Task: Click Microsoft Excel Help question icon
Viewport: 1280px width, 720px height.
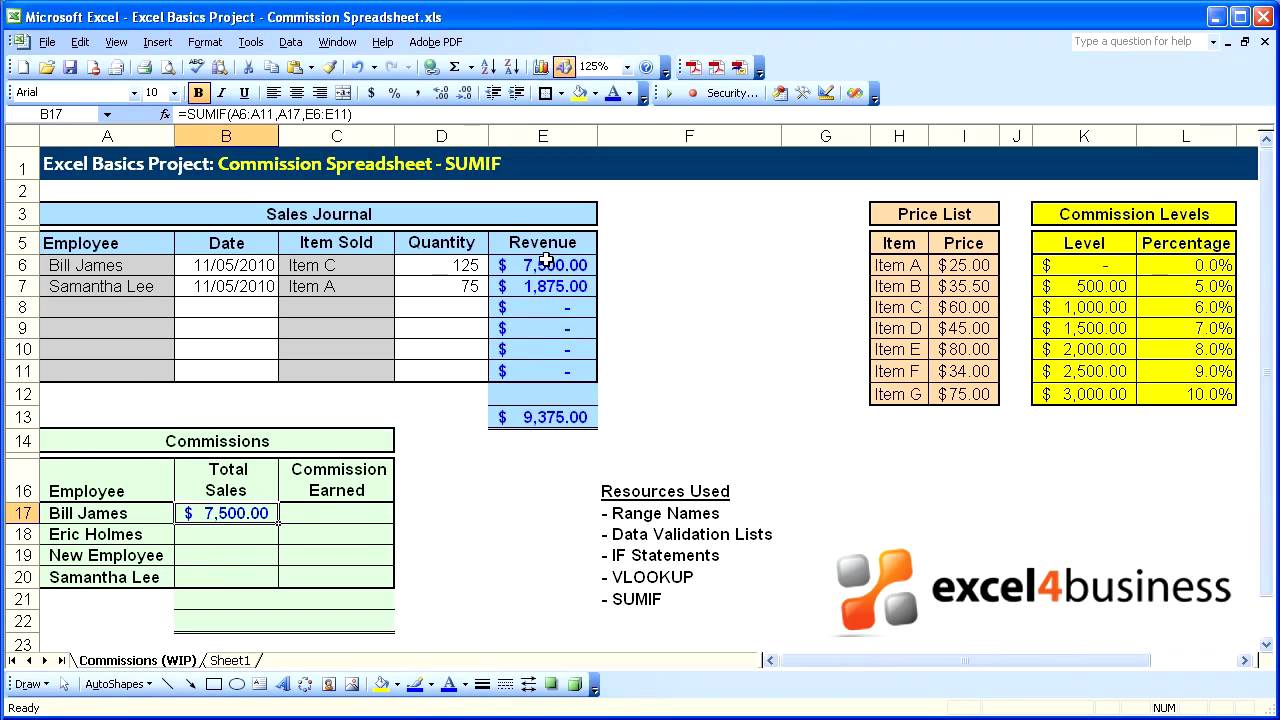Action: [x=646, y=67]
